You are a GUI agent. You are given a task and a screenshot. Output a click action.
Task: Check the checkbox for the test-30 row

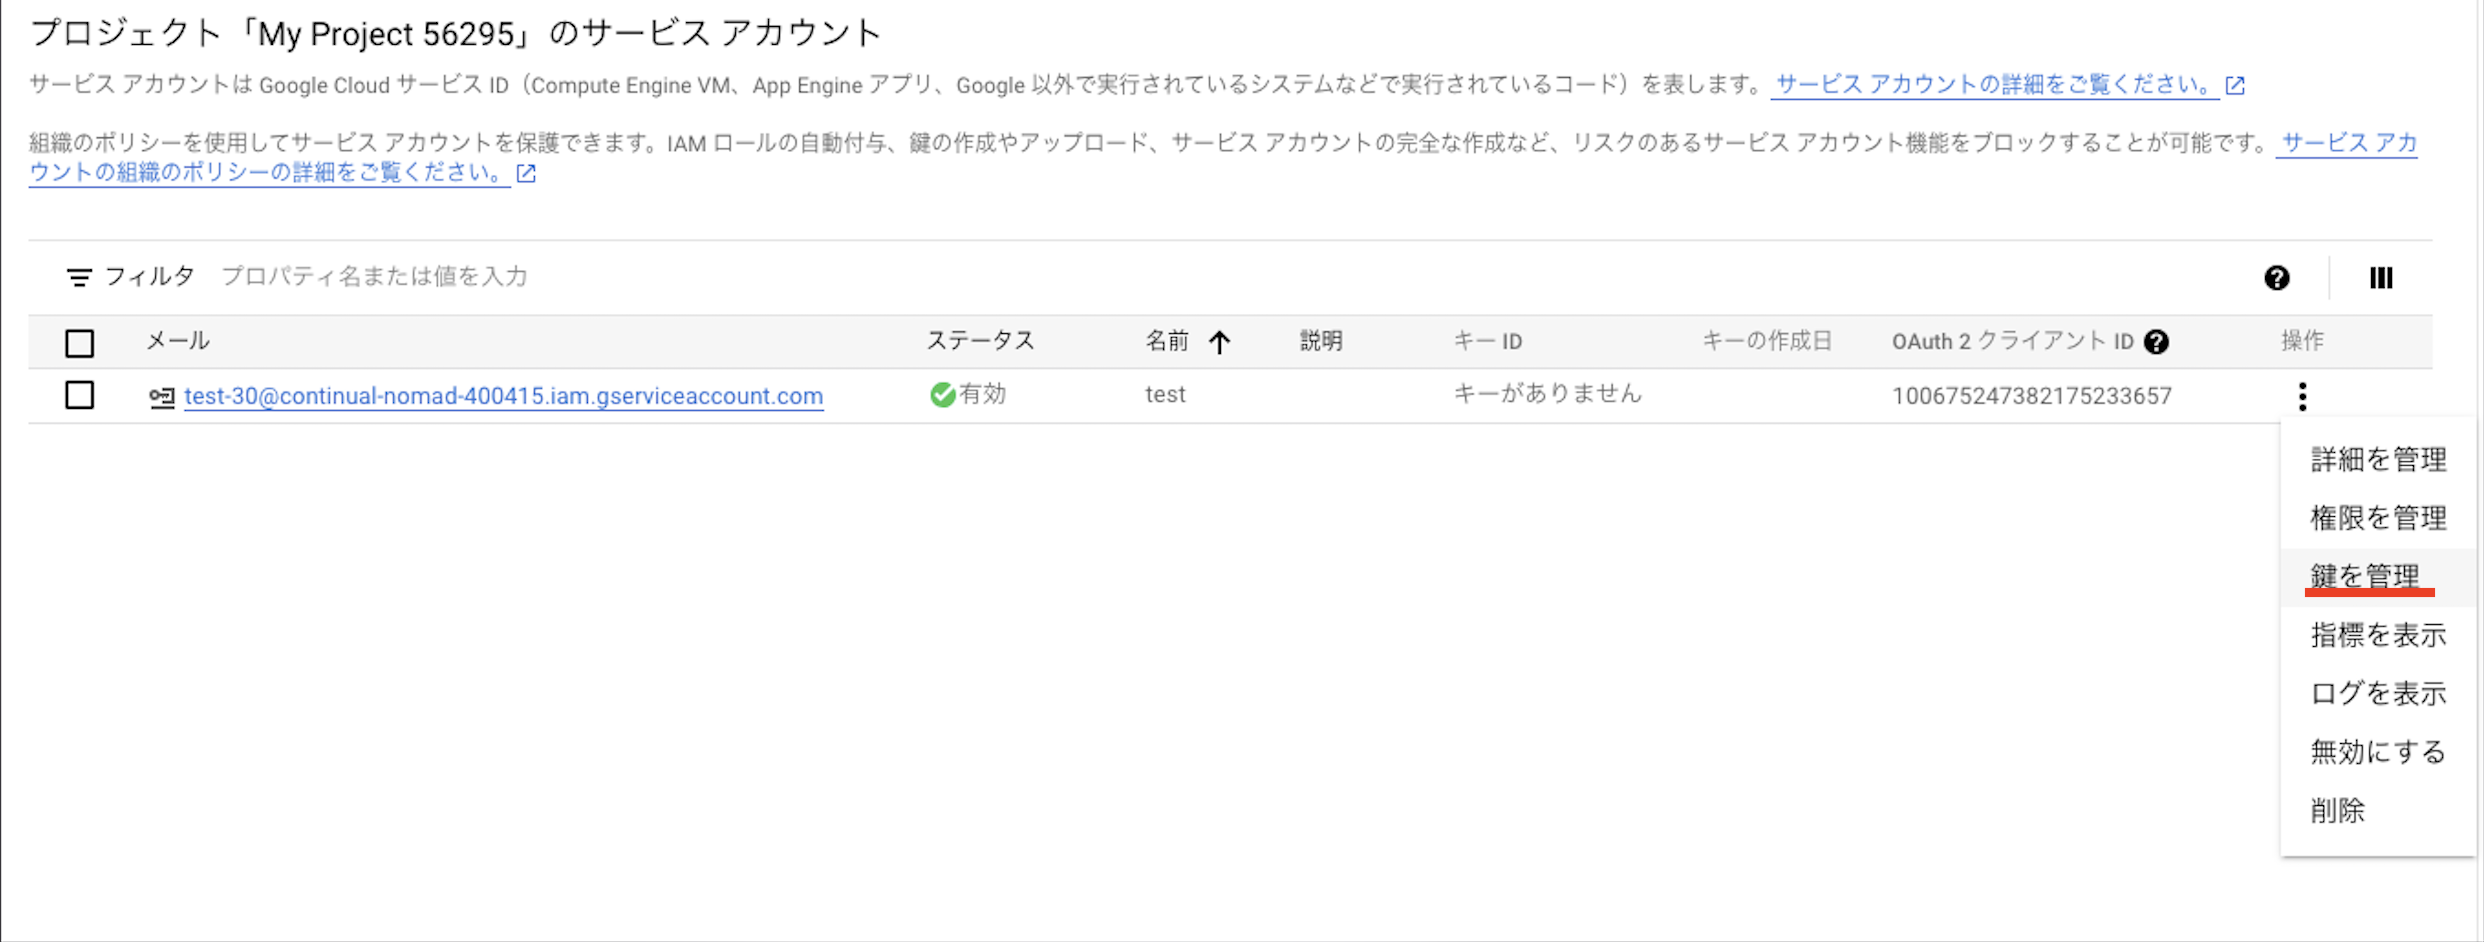tap(80, 395)
